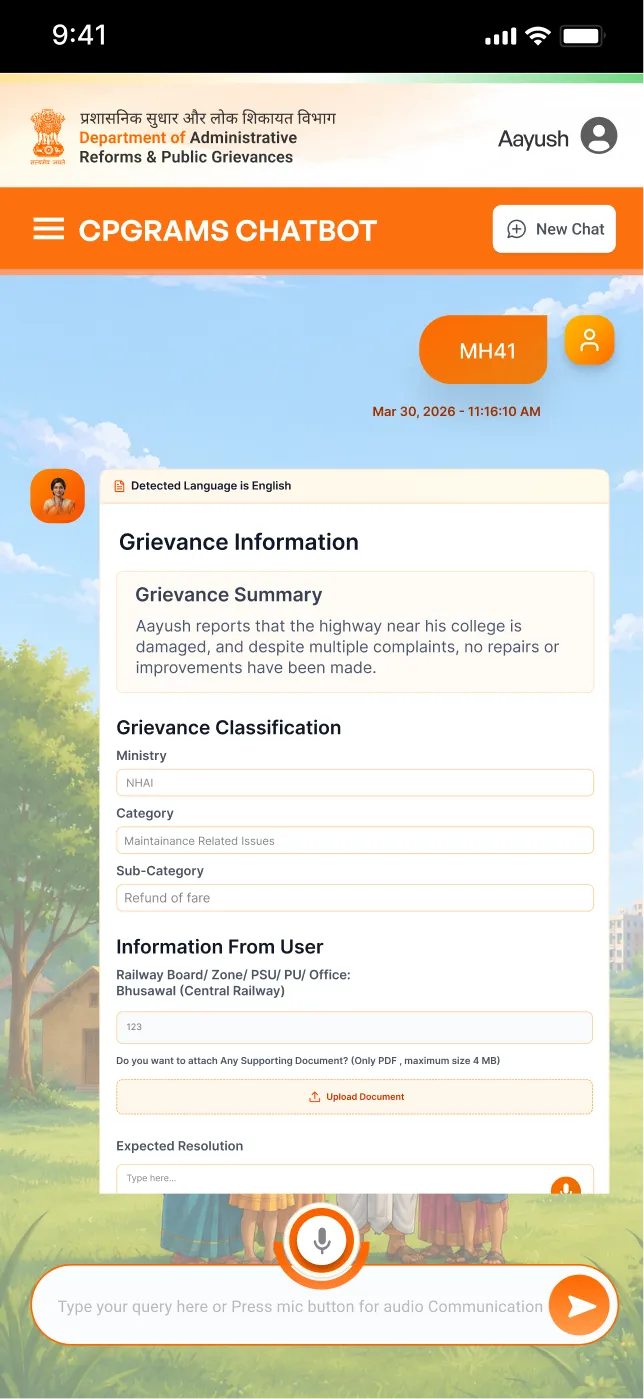Image resolution: width=644 pixels, height=1399 pixels.
Task: Click the Aayush username text
Action: (x=534, y=139)
